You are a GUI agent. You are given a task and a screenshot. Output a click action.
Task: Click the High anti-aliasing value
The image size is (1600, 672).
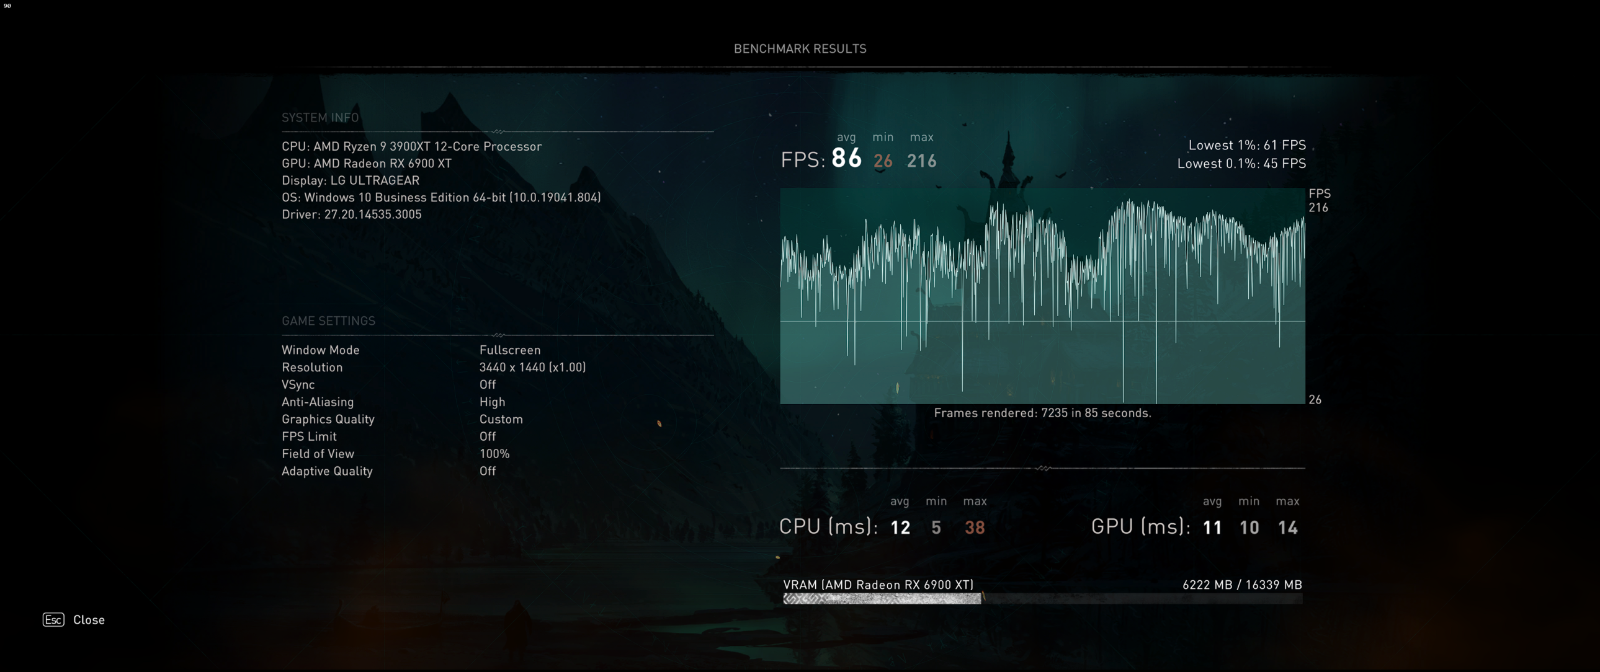click(x=492, y=402)
